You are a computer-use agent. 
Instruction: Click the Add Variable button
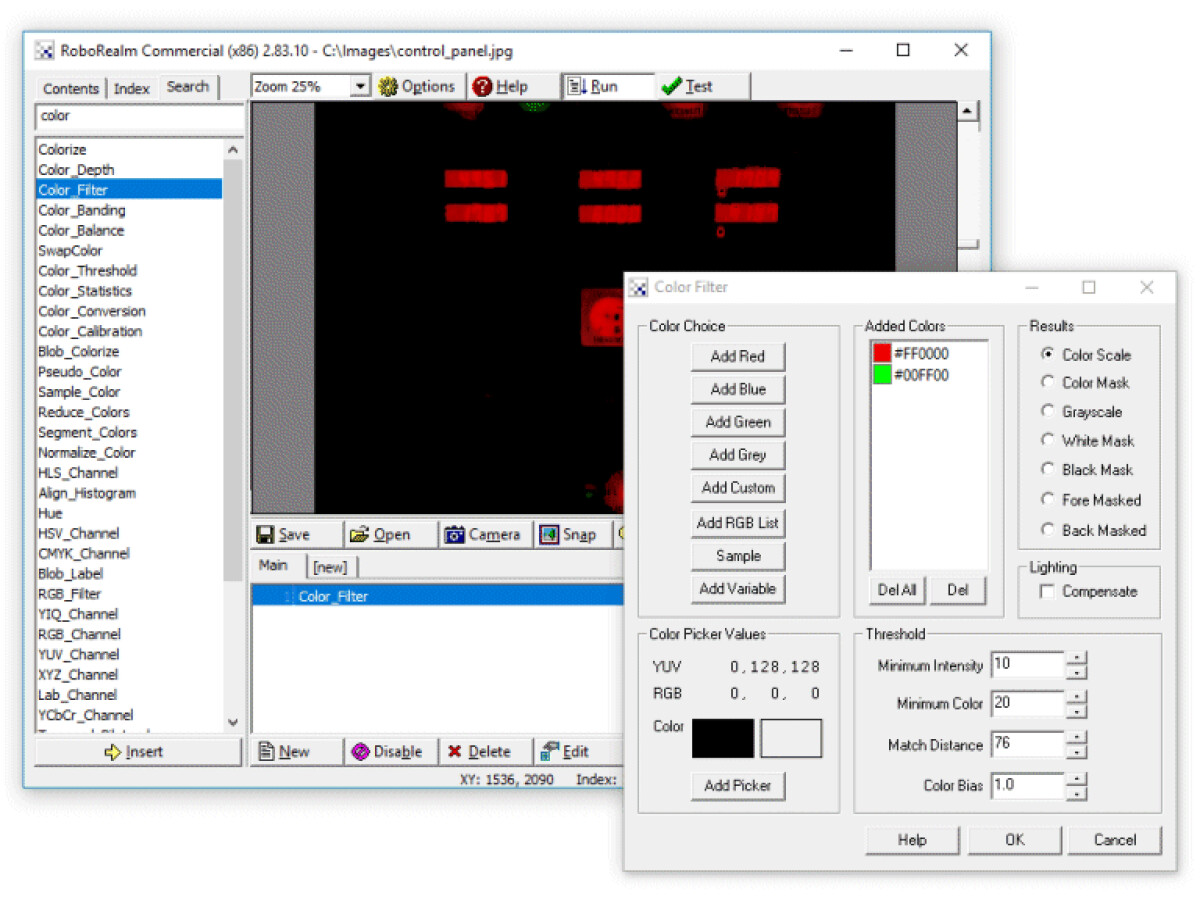(x=738, y=589)
